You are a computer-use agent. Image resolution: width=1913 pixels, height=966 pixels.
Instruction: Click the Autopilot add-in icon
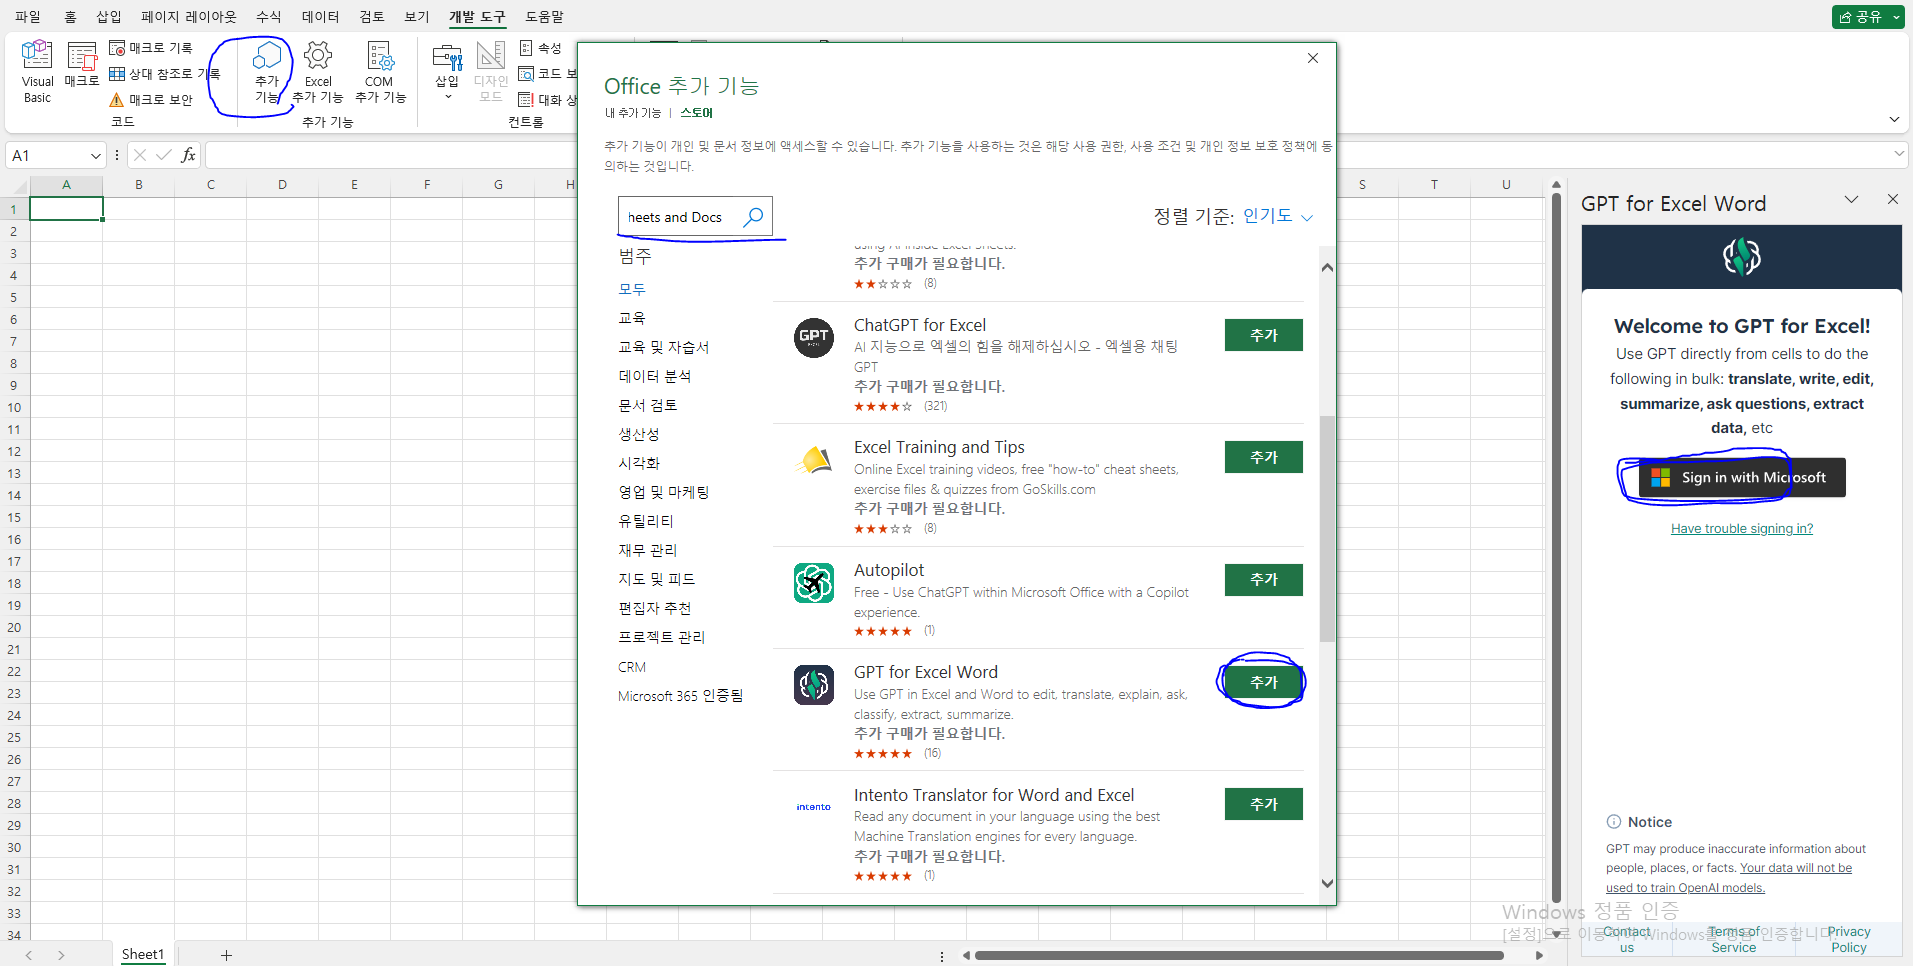(x=814, y=582)
